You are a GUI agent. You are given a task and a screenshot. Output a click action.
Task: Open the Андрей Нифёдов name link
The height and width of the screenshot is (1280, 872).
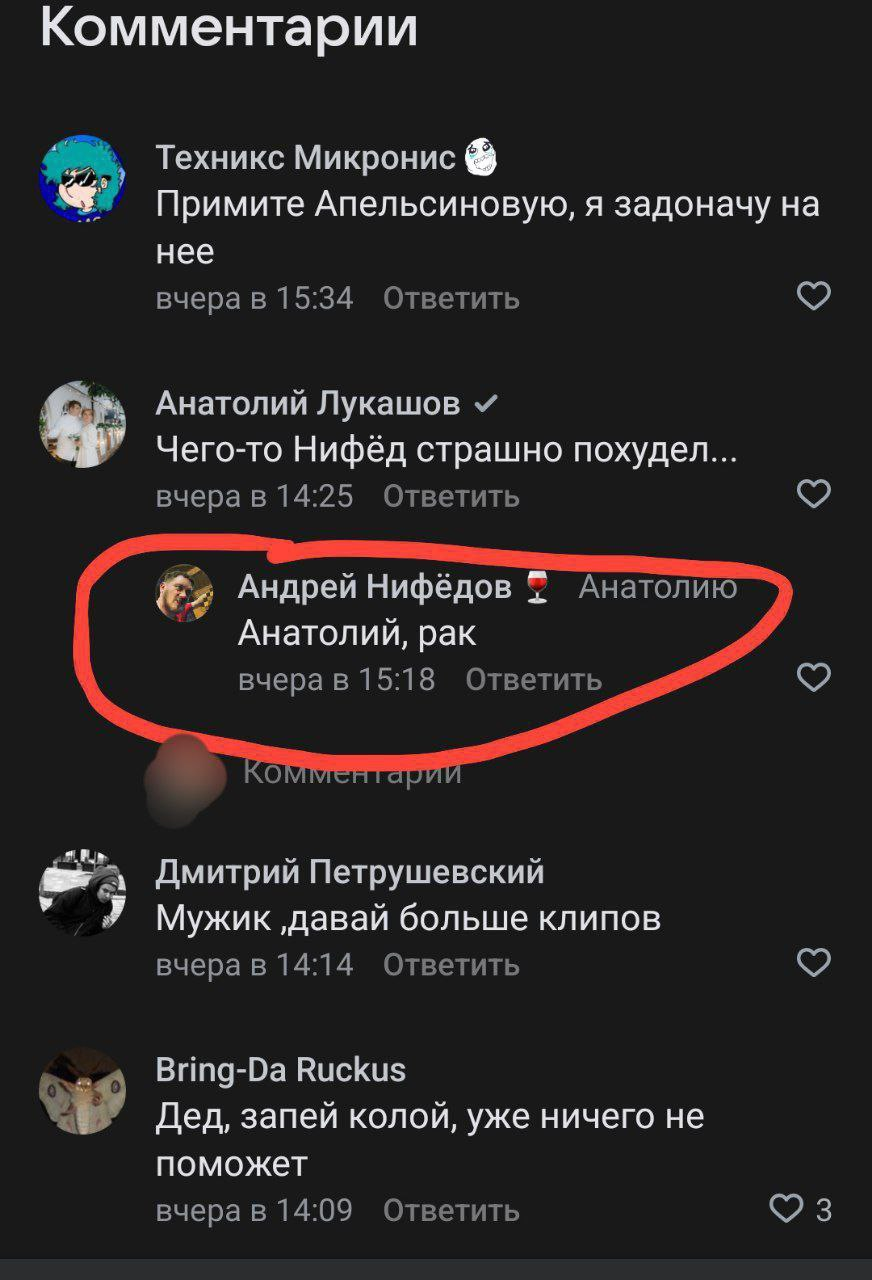click(x=375, y=587)
